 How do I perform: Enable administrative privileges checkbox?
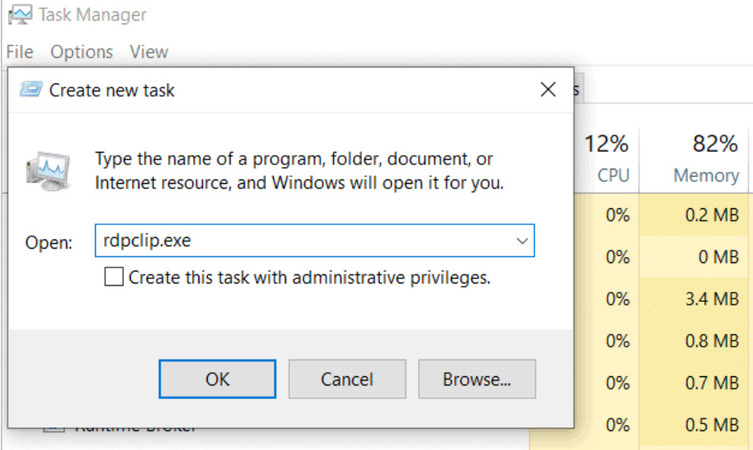(114, 277)
